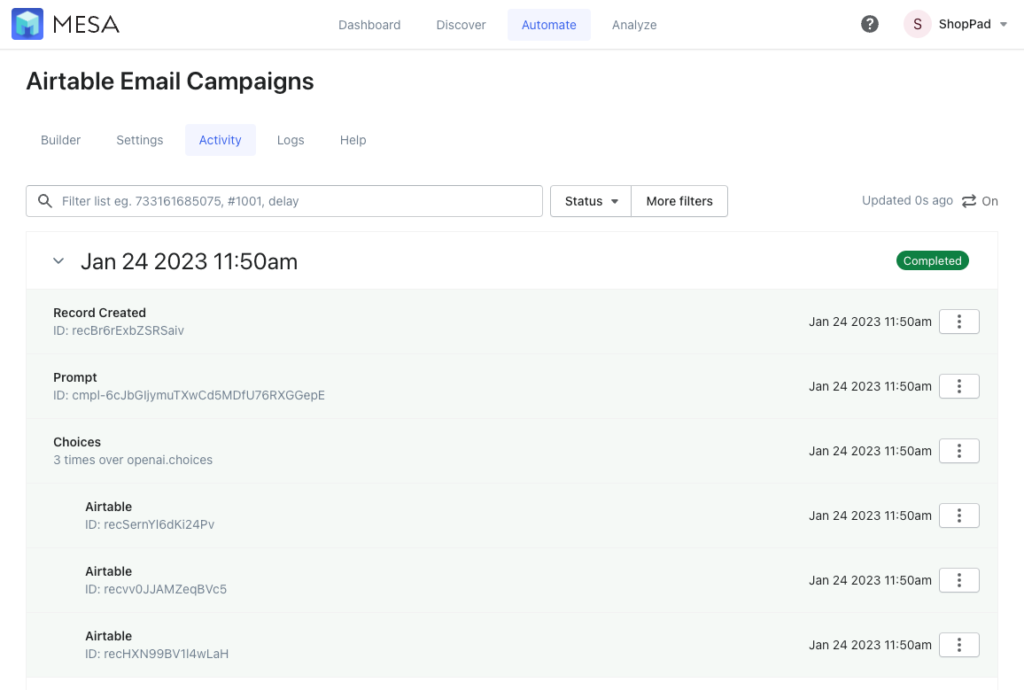Screen dimensions: 1024x690
Task: Expand the ShopPad account dropdown arrow
Action: click(x=1004, y=24)
